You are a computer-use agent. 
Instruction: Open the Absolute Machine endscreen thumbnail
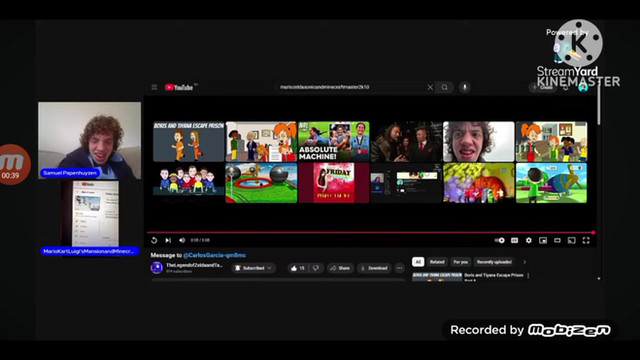pyautogui.click(x=334, y=142)
